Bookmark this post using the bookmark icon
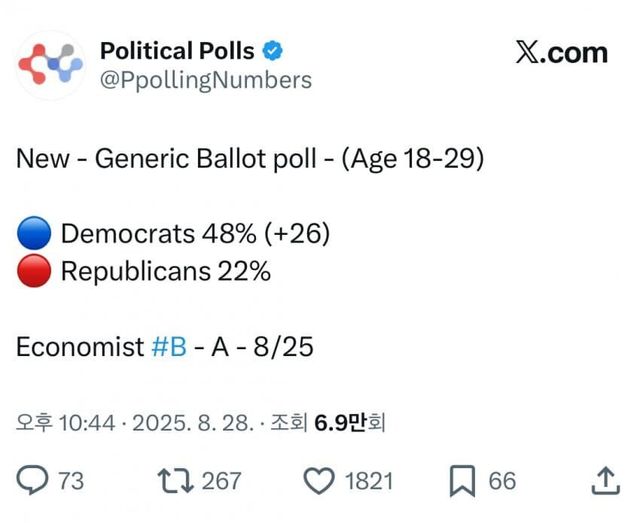The height and width of the screenshot is (523, 640). [462, 481]
